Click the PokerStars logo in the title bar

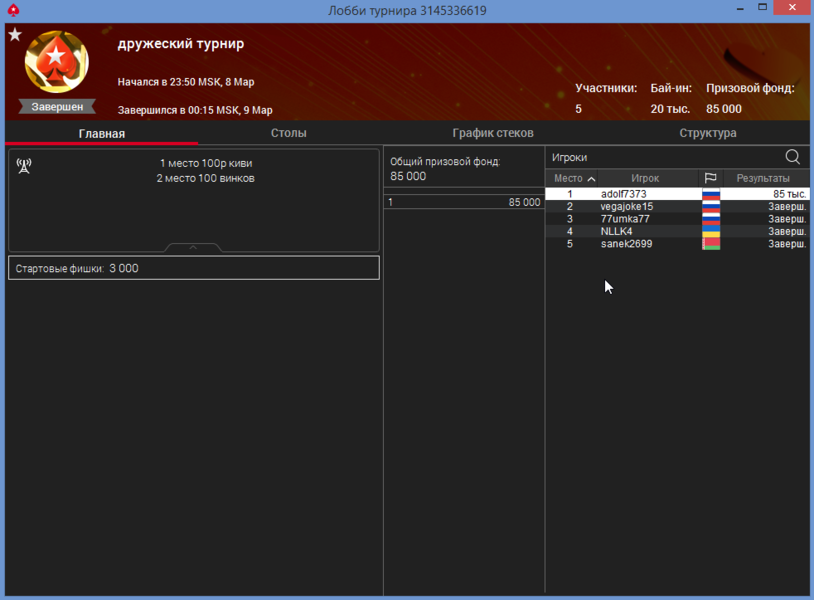click(13, 10)
